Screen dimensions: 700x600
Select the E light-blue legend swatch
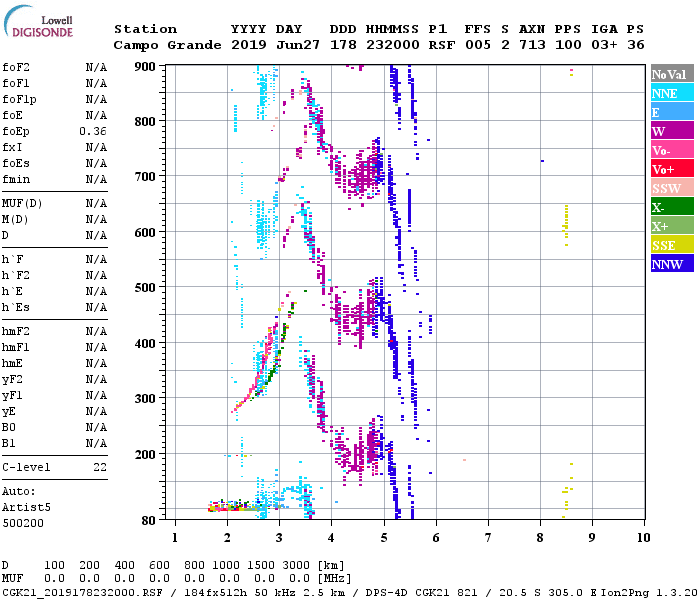[672, 112]
